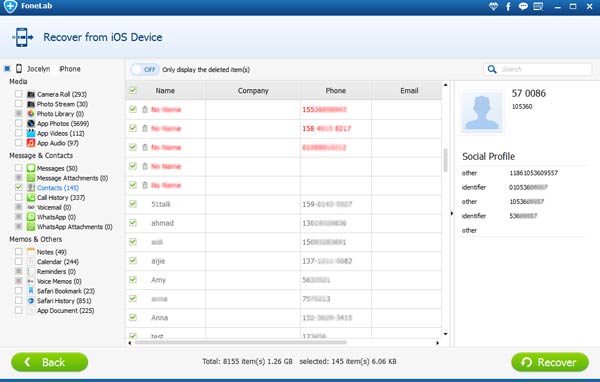Click the list scroll-down arrow

[x=445, y=334]
